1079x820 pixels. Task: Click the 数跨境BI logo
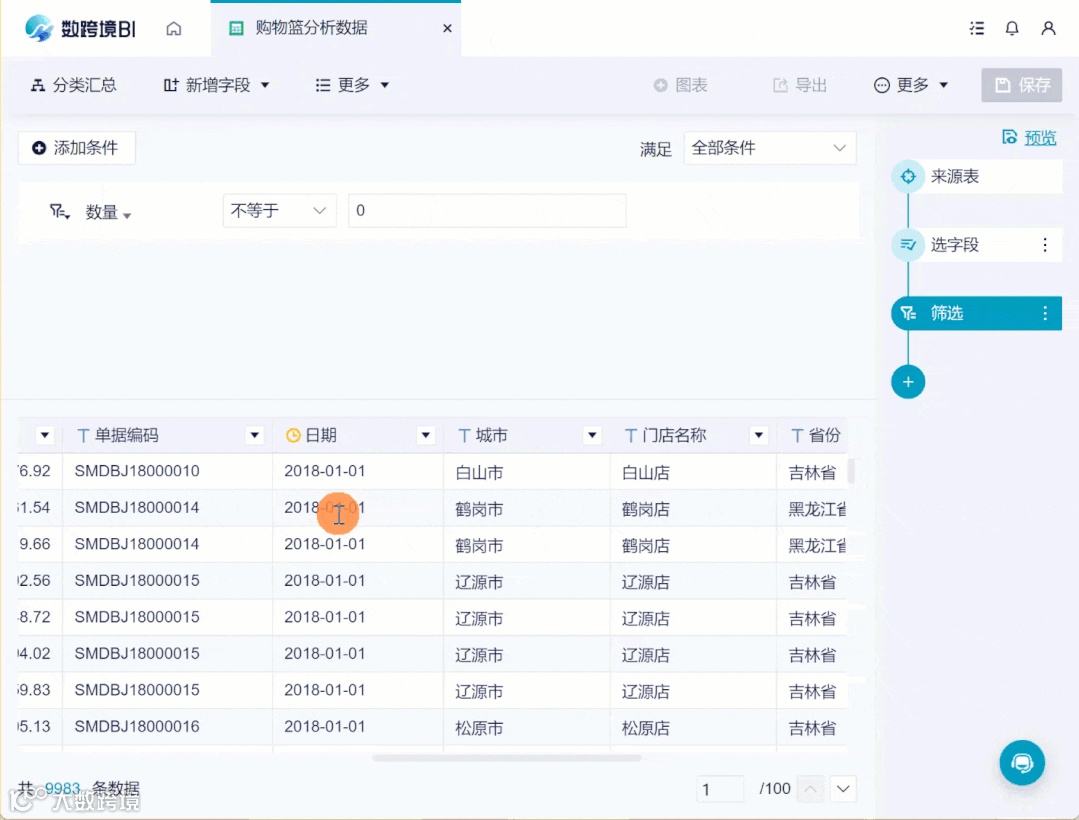click(80, 28)
